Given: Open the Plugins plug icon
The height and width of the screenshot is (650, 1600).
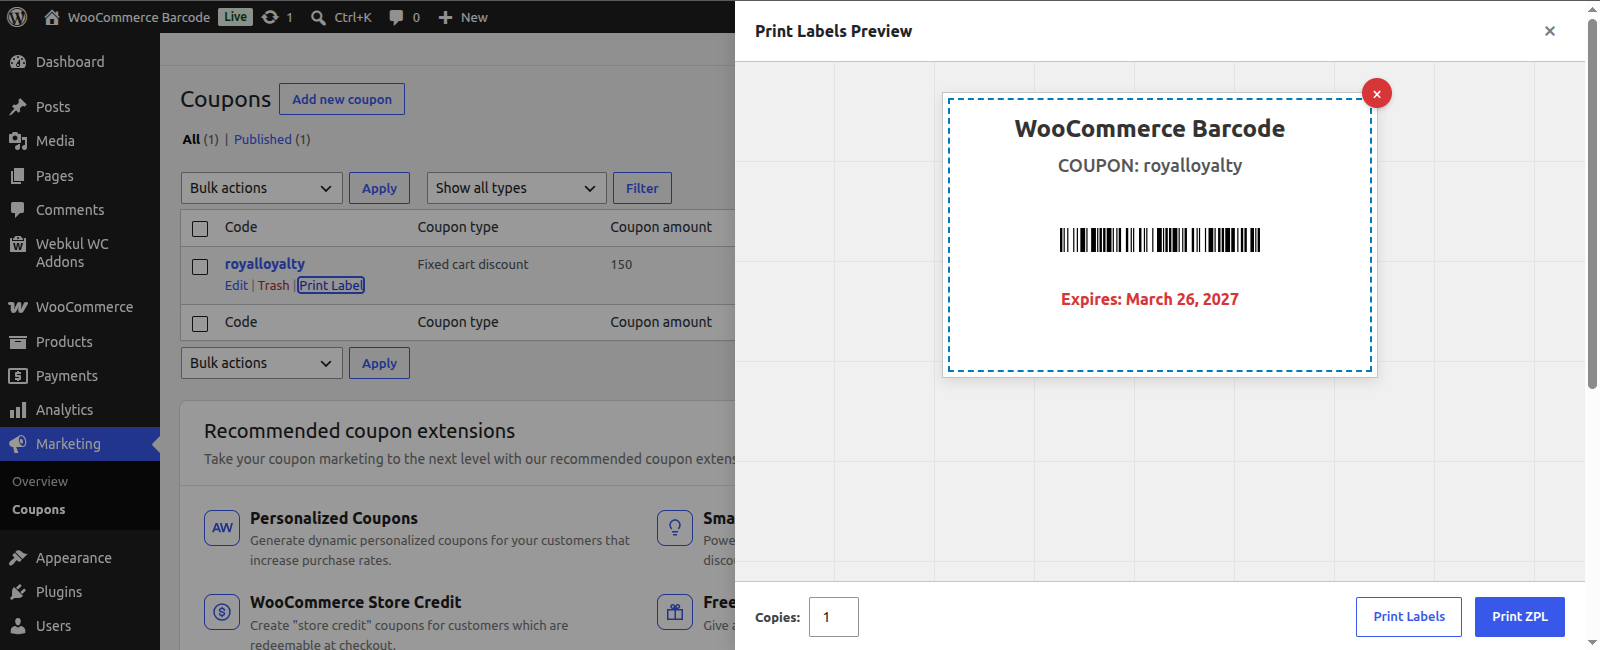Looking at the screenshot, I should click(x=18, y=592).
